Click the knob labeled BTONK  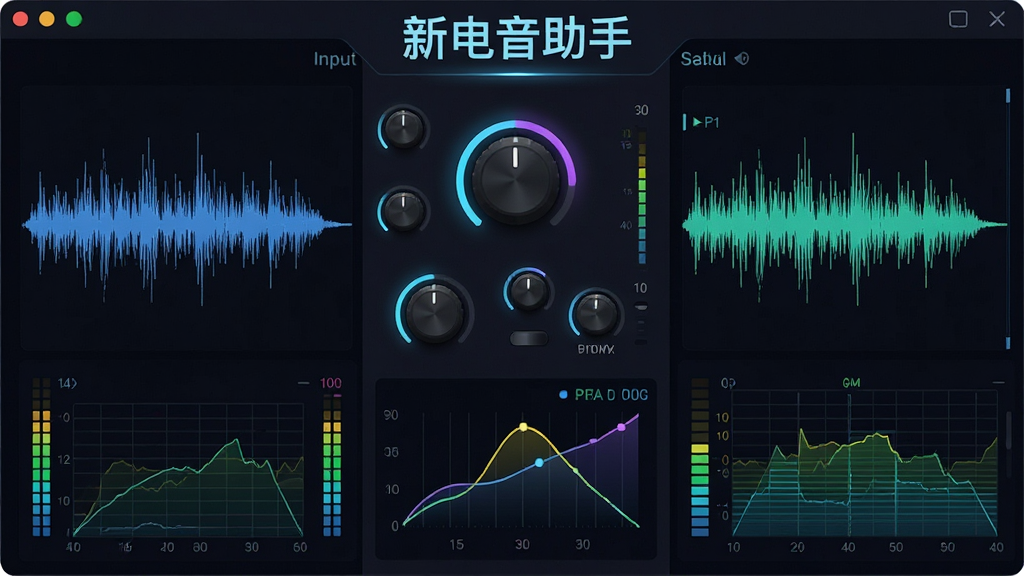[x=596, y=315]
